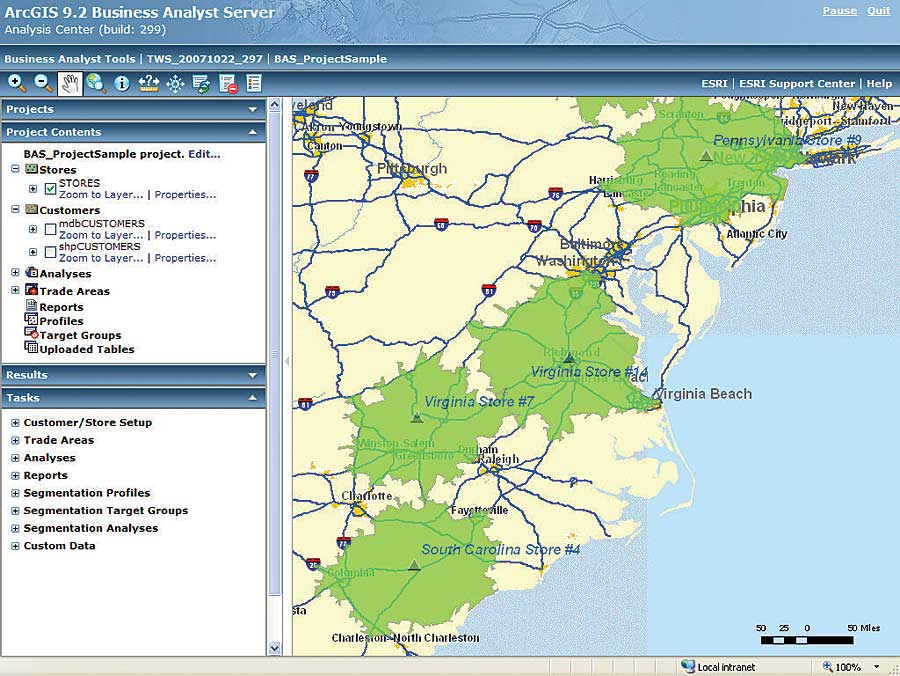This screenshot has height=676, width=900.
Task: Open TWS_20071022_297 breadcrumb
Action: (x=204, y=59)
